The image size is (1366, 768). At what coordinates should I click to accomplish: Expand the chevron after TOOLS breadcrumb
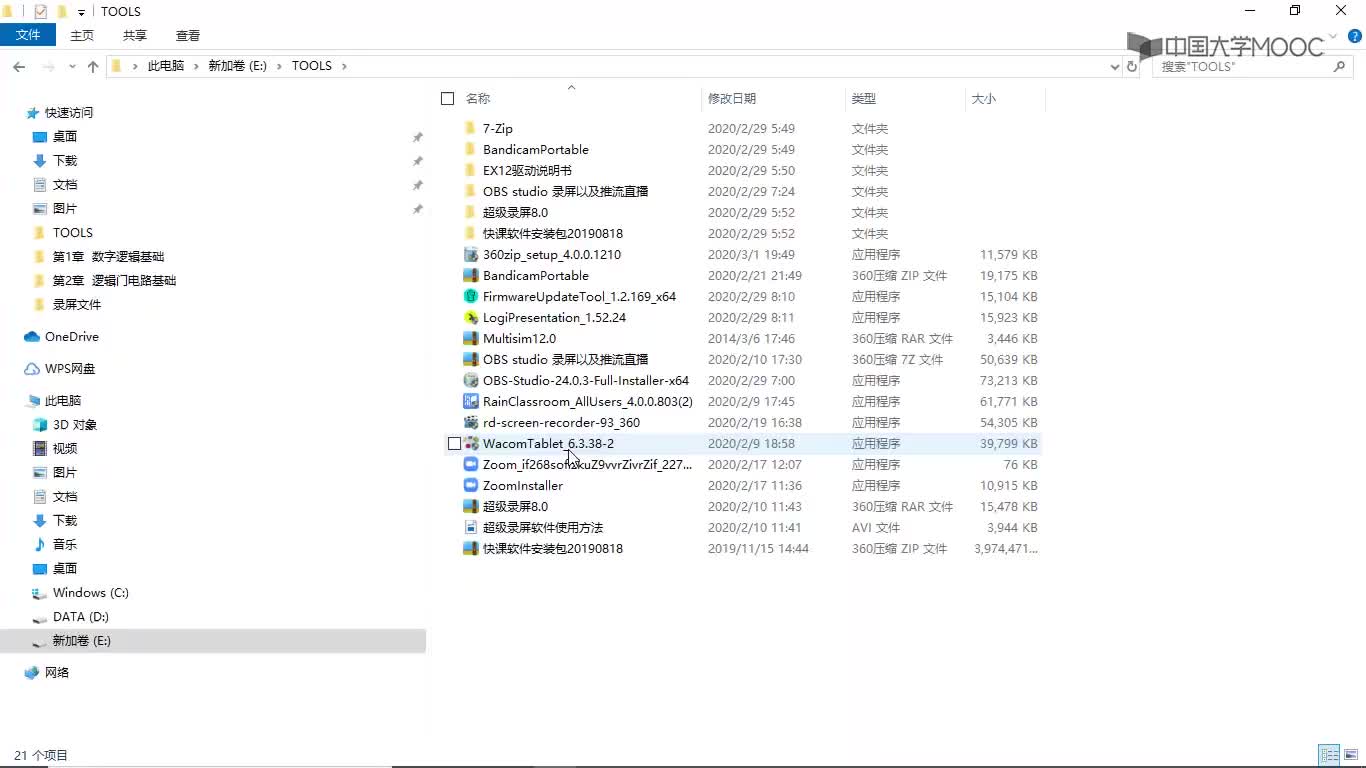tap(344, 66)
